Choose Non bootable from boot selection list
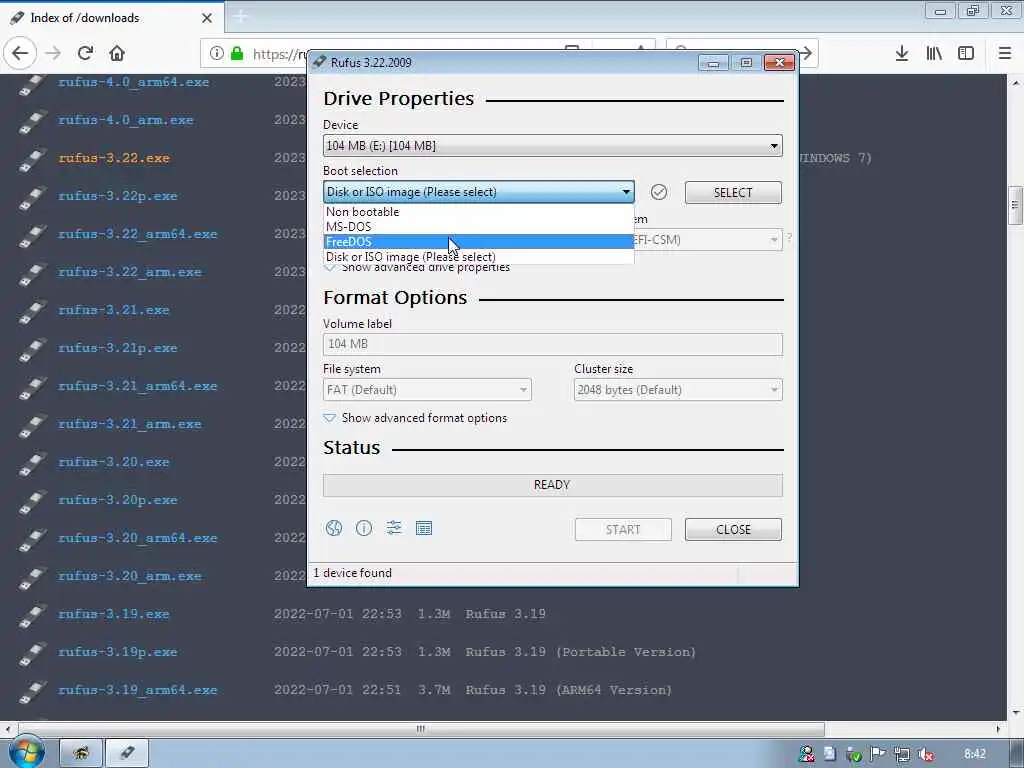 (x=479, y=212)
